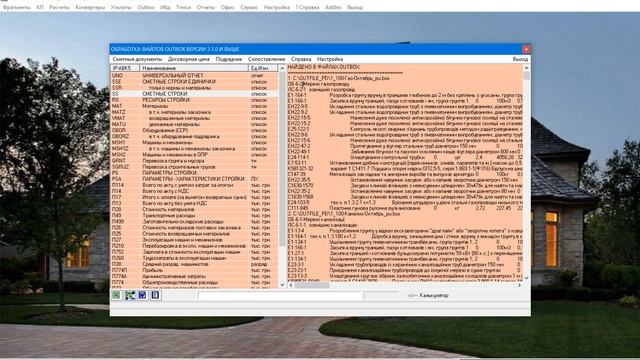Select the СМЕТНЫЕ СТРОКИ ЕДИНИЧКИ row

tap(194, 82)
